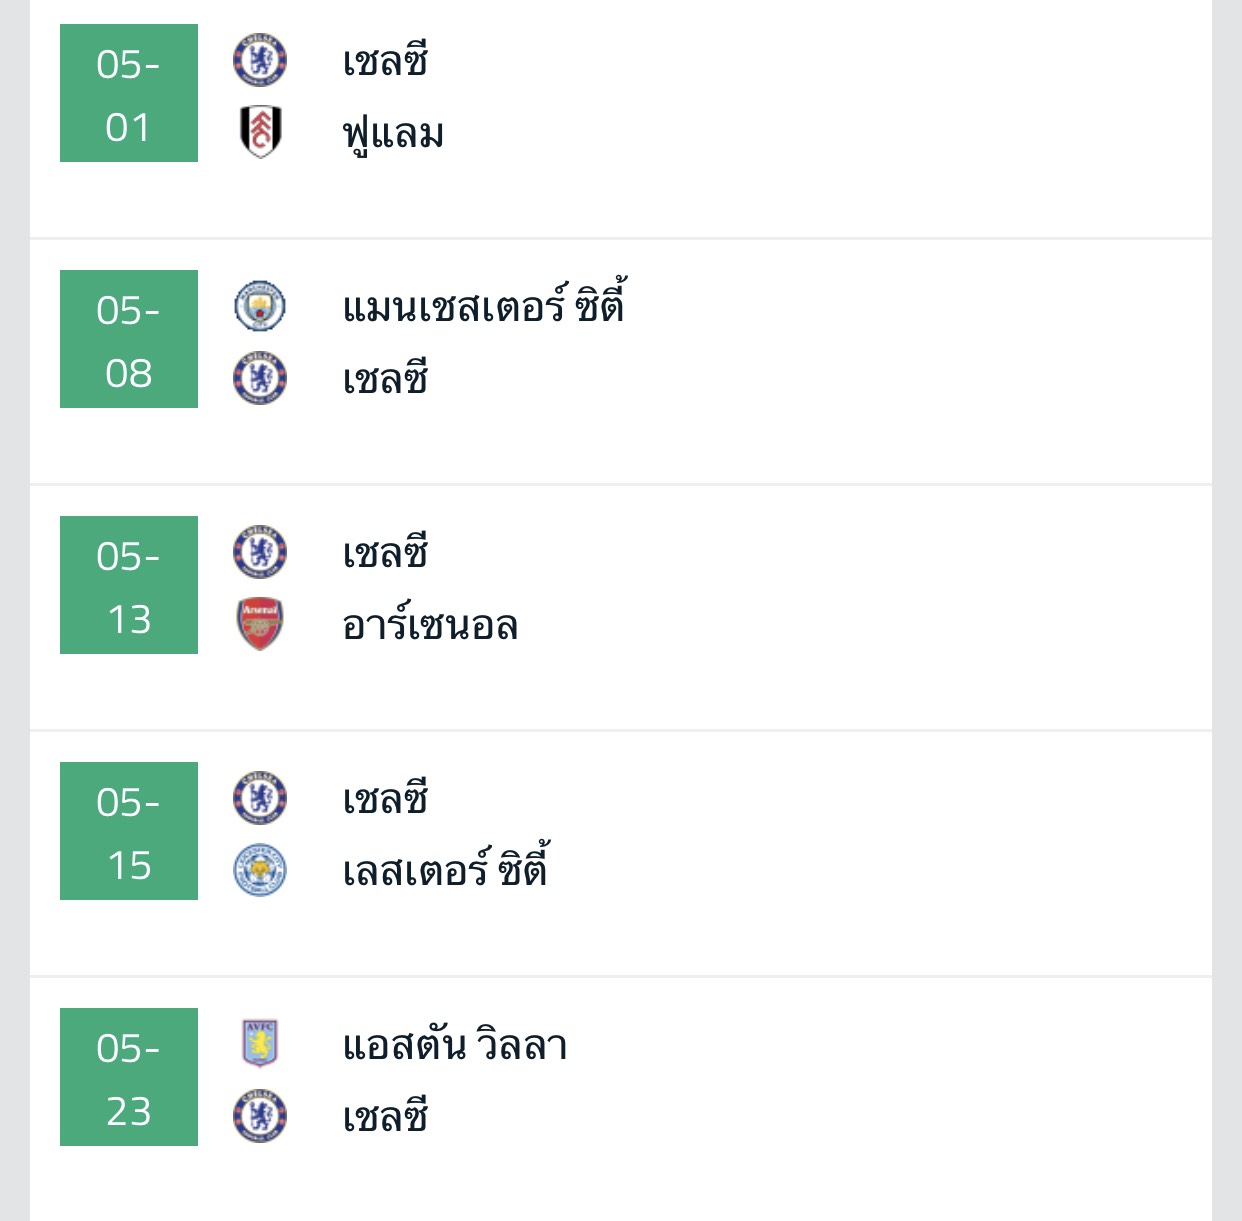The image size is (1242, 1221).
Task: Click Chelsea crest in the 05-15 fixture
Action: coord(260,799)
